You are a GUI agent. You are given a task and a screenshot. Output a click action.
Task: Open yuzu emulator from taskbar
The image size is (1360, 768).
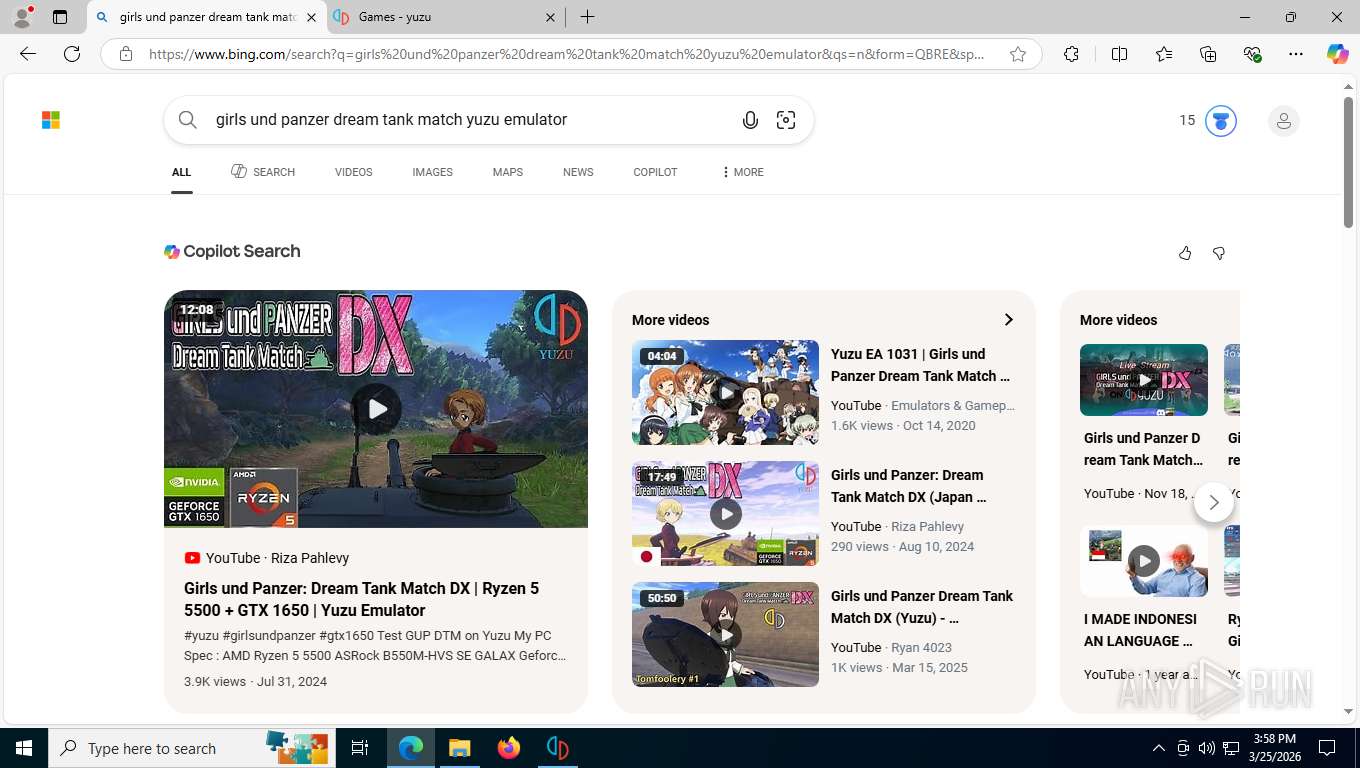pyautogui.click(x=557, y=748)
